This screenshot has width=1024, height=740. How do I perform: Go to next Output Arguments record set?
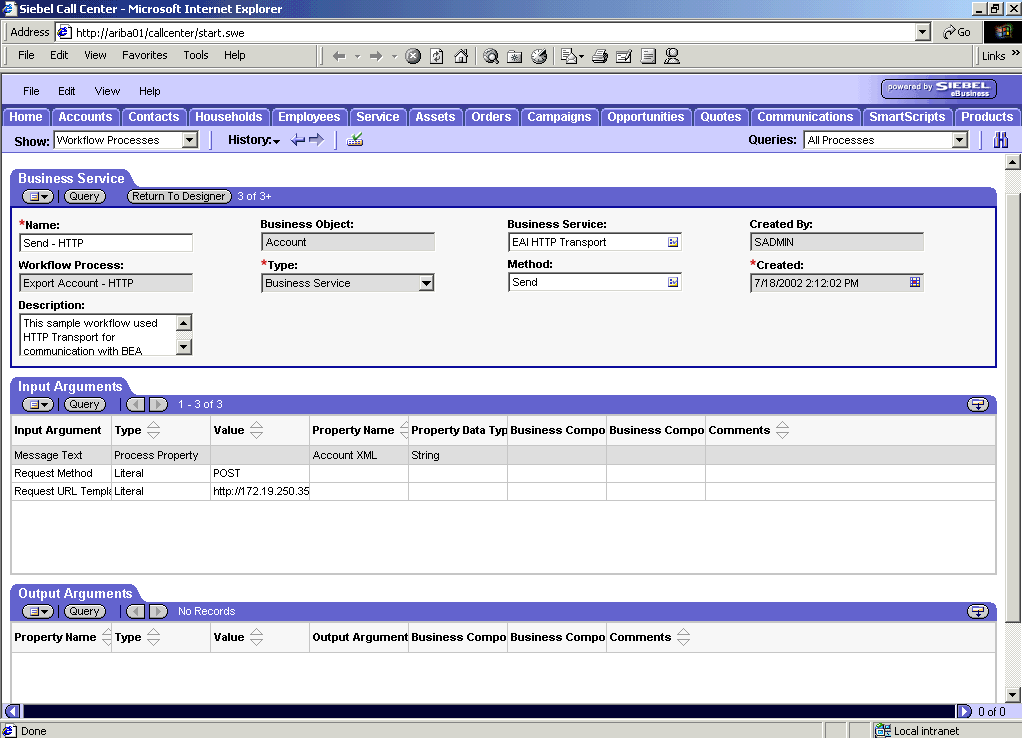pyautogui.click(x=158, y=611)
